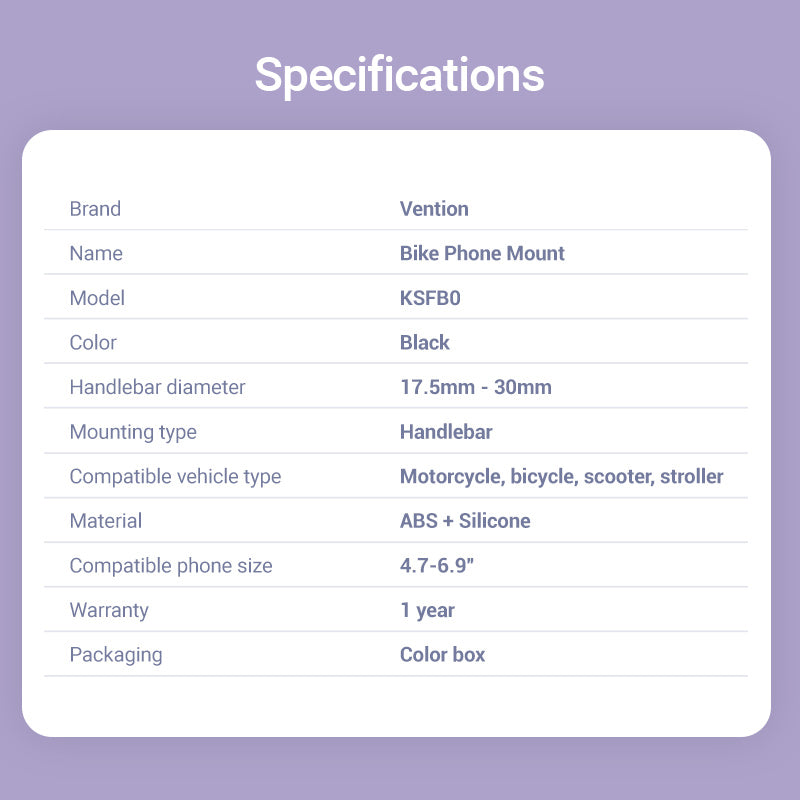800x800 pixels.
Task: Select the Black color value
Action: pyautogui.click(x=425, y=342)
